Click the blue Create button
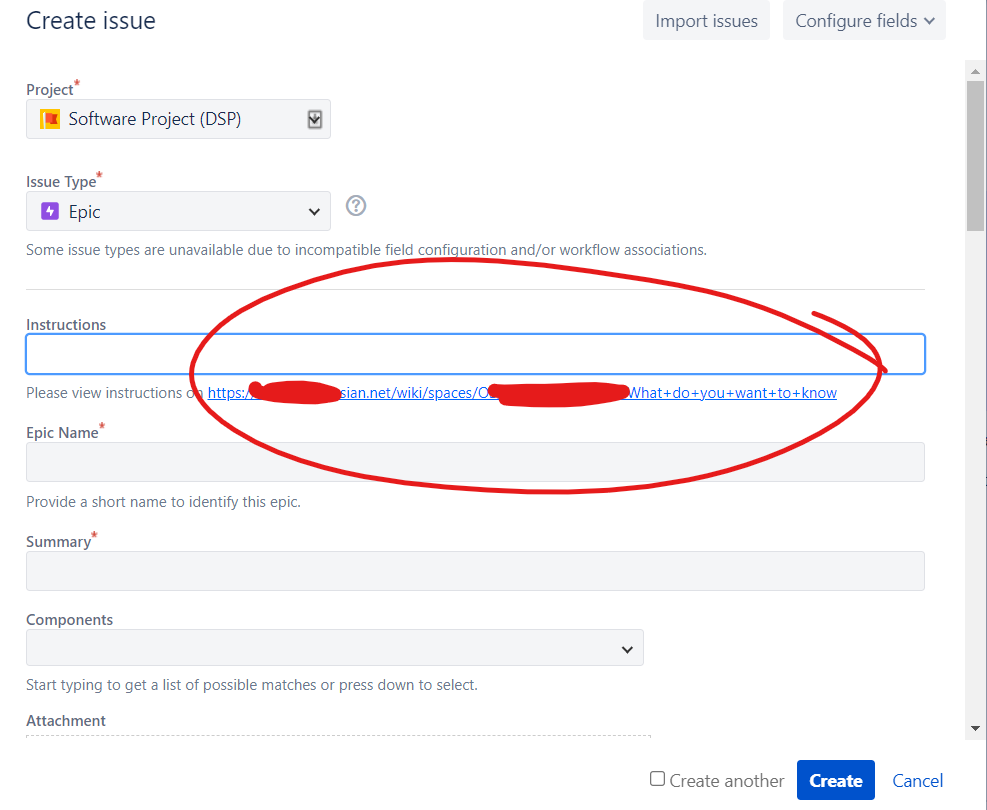The width and height of the screenshot is (987, 810). coord(835,780)
